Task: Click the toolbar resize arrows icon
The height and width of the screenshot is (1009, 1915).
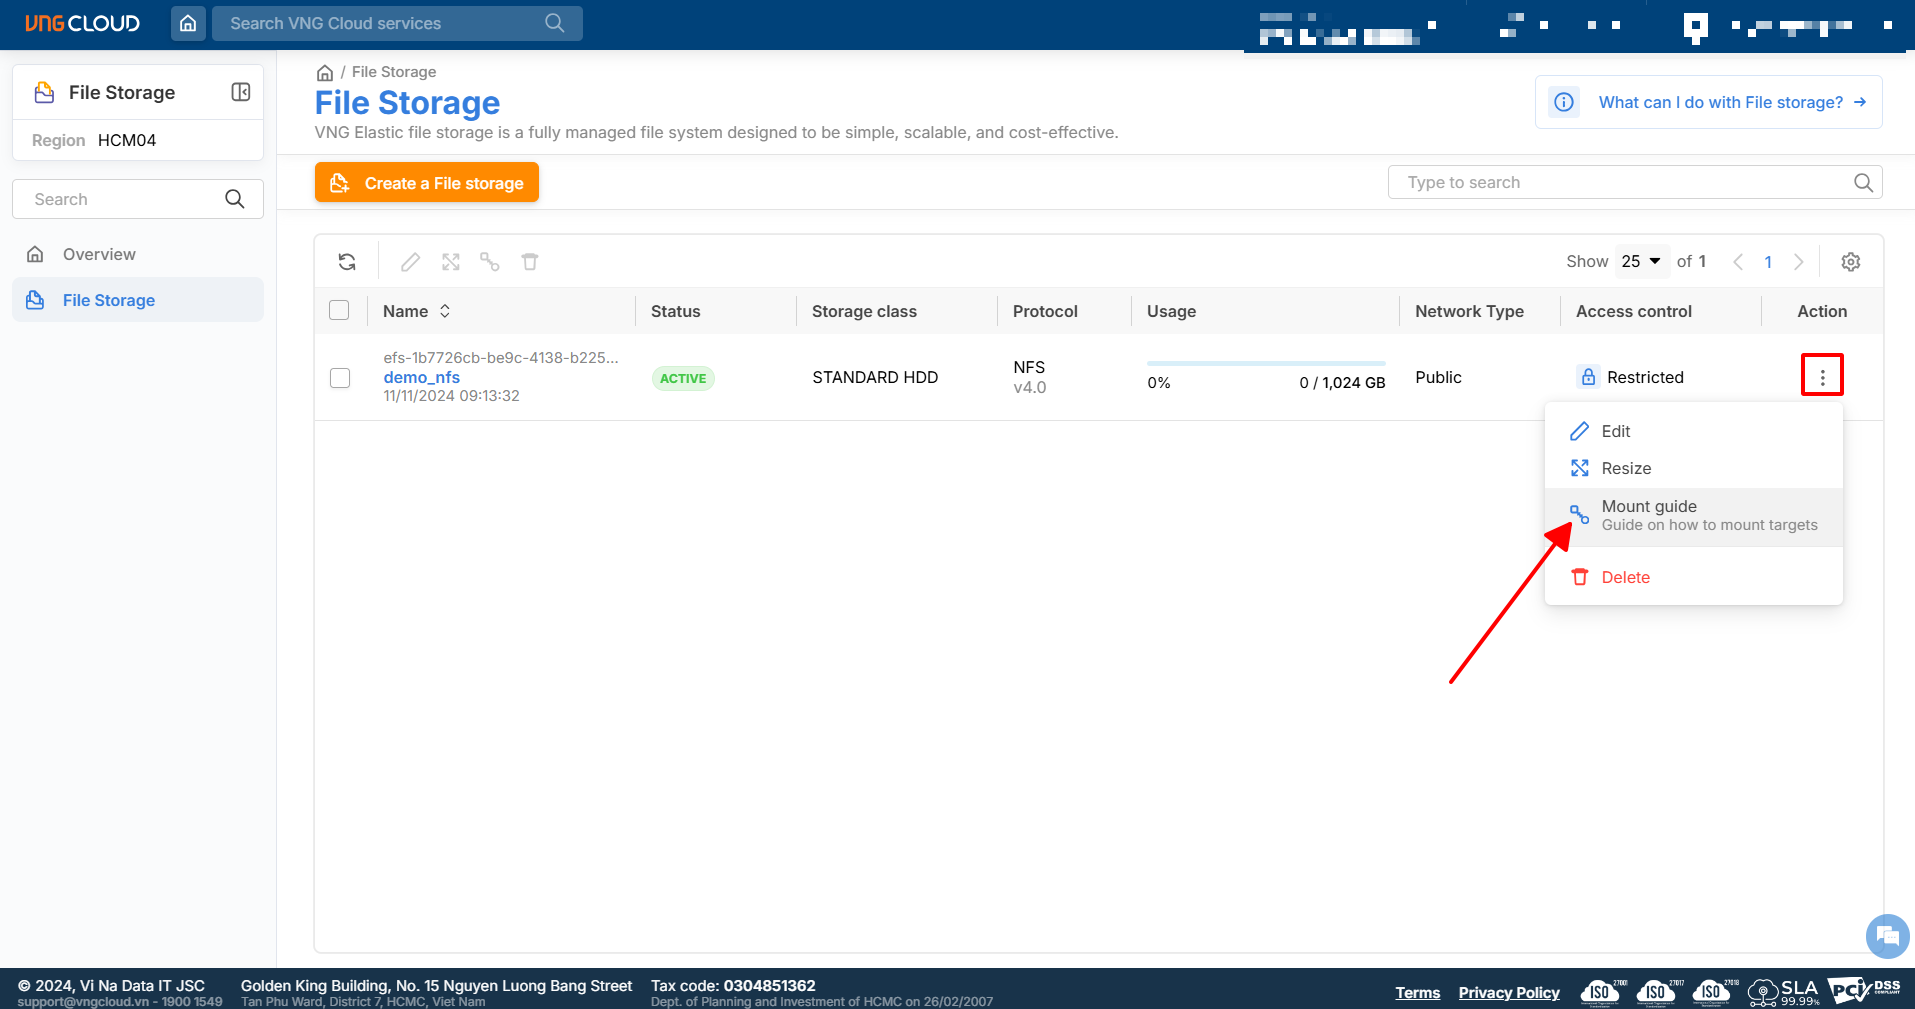Action: point(451,262)
